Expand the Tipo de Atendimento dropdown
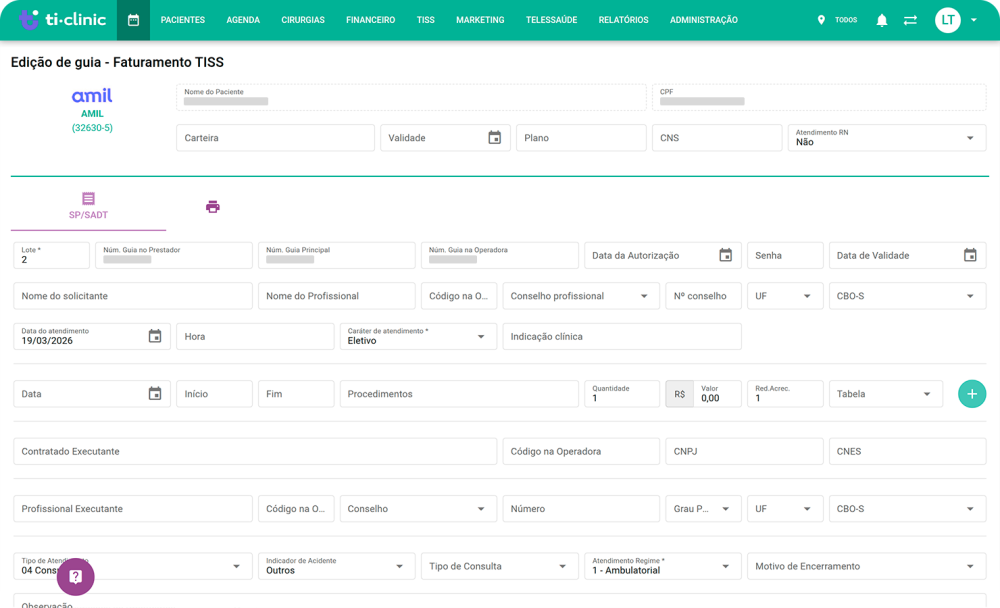 coord(133,566)
